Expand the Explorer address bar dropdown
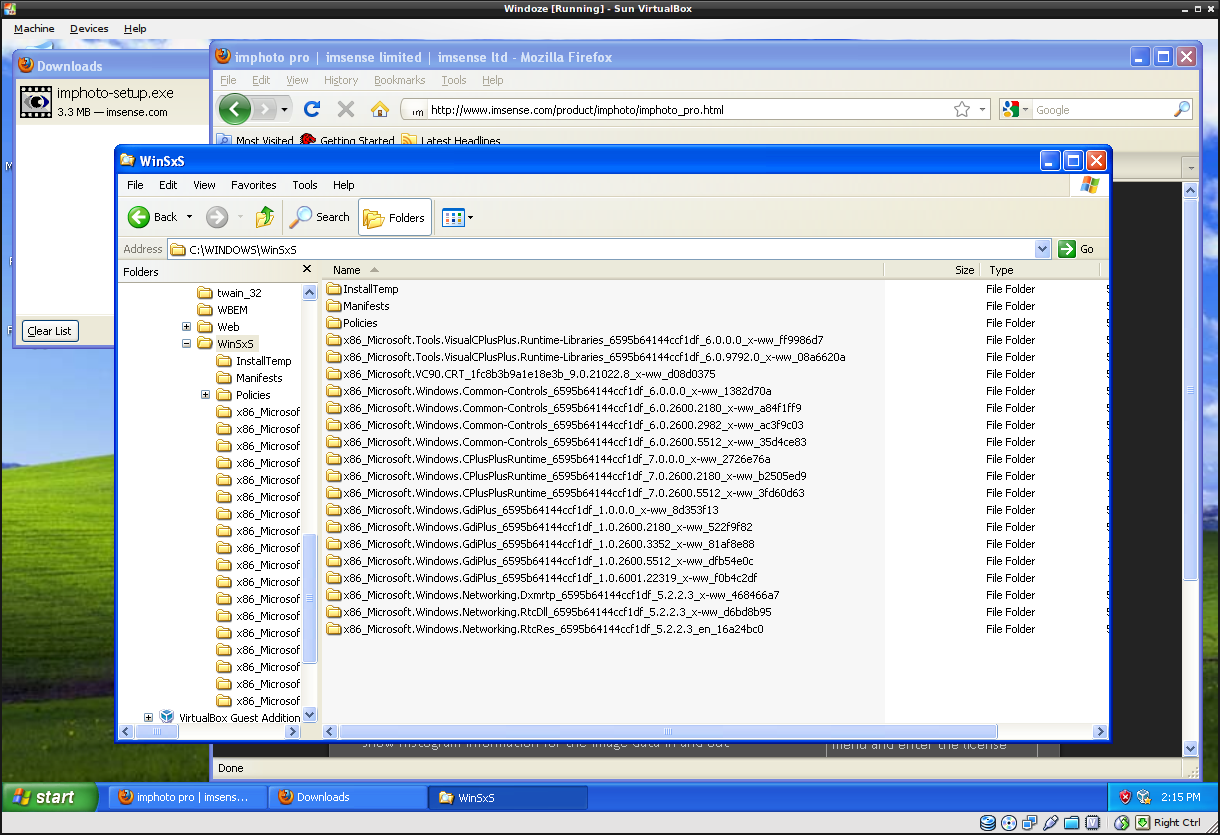This screenshot has height=835, width=1220. coord(1042,249)
